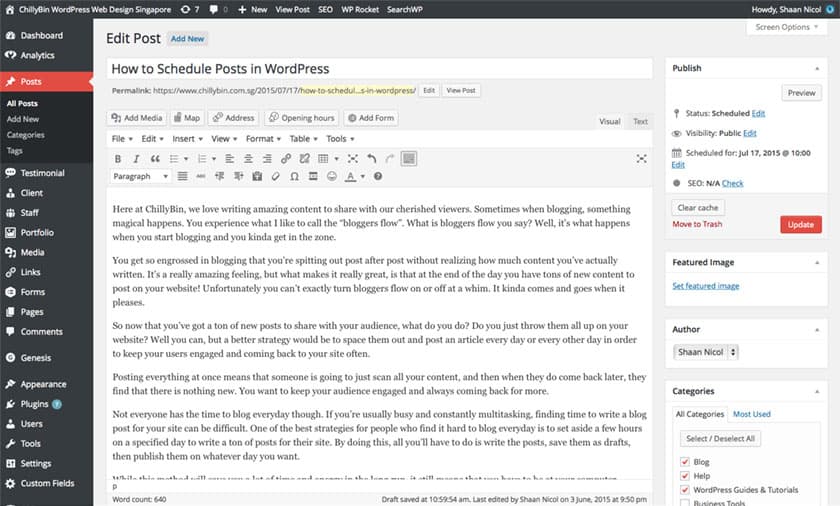Toggle the toolbar kitchen sink button
840x506 pixels.
(409, 158)
